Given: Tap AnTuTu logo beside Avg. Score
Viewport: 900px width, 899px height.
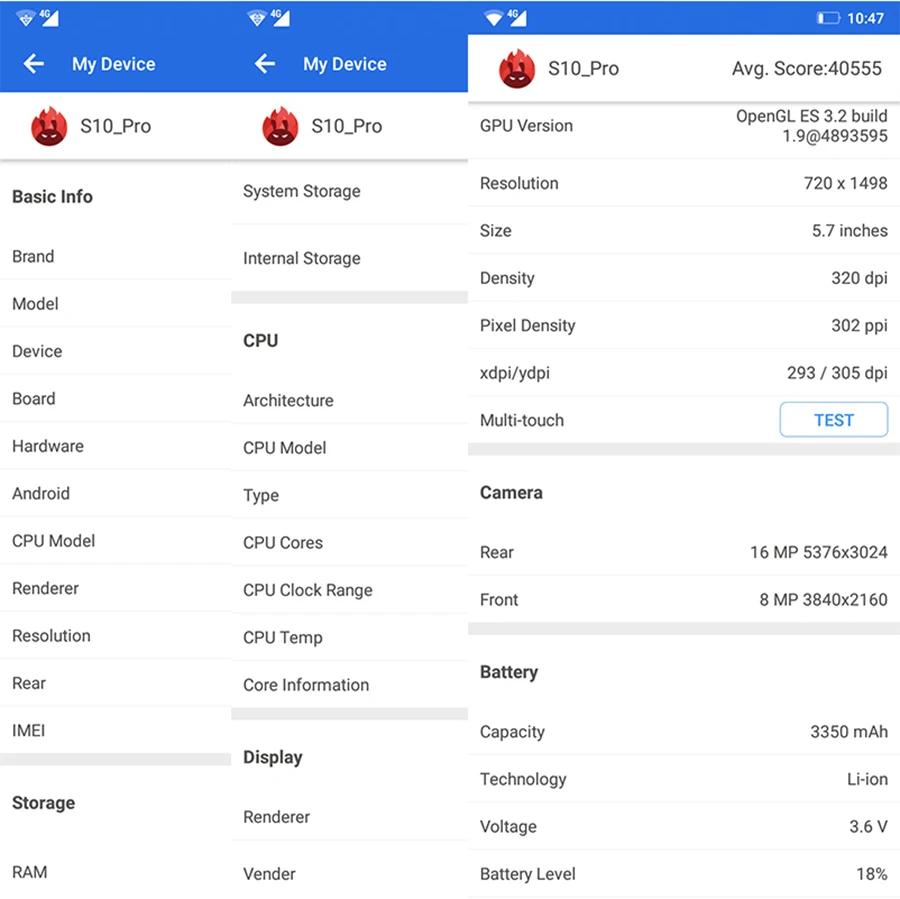Looking at the screenshot, I should (x=517, y=68).
